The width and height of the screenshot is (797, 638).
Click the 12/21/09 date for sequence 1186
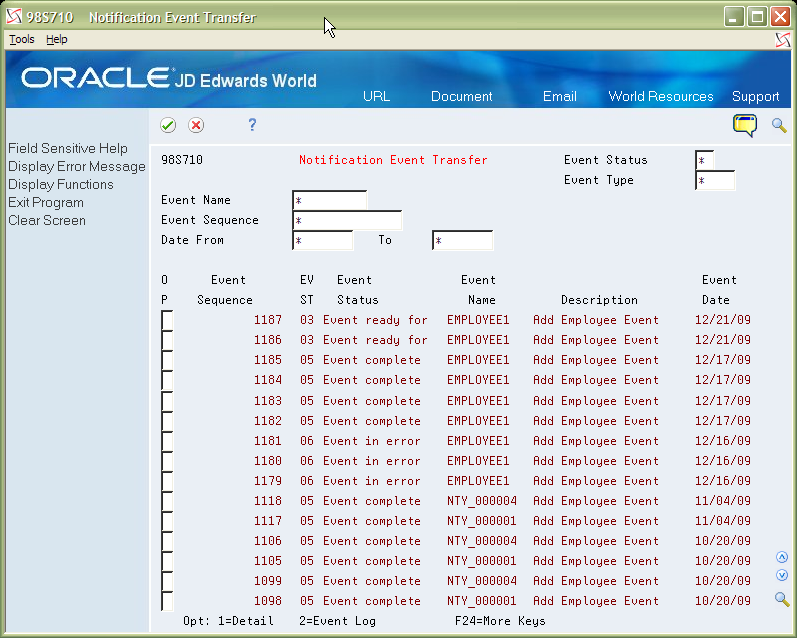[x=723, y=340]
